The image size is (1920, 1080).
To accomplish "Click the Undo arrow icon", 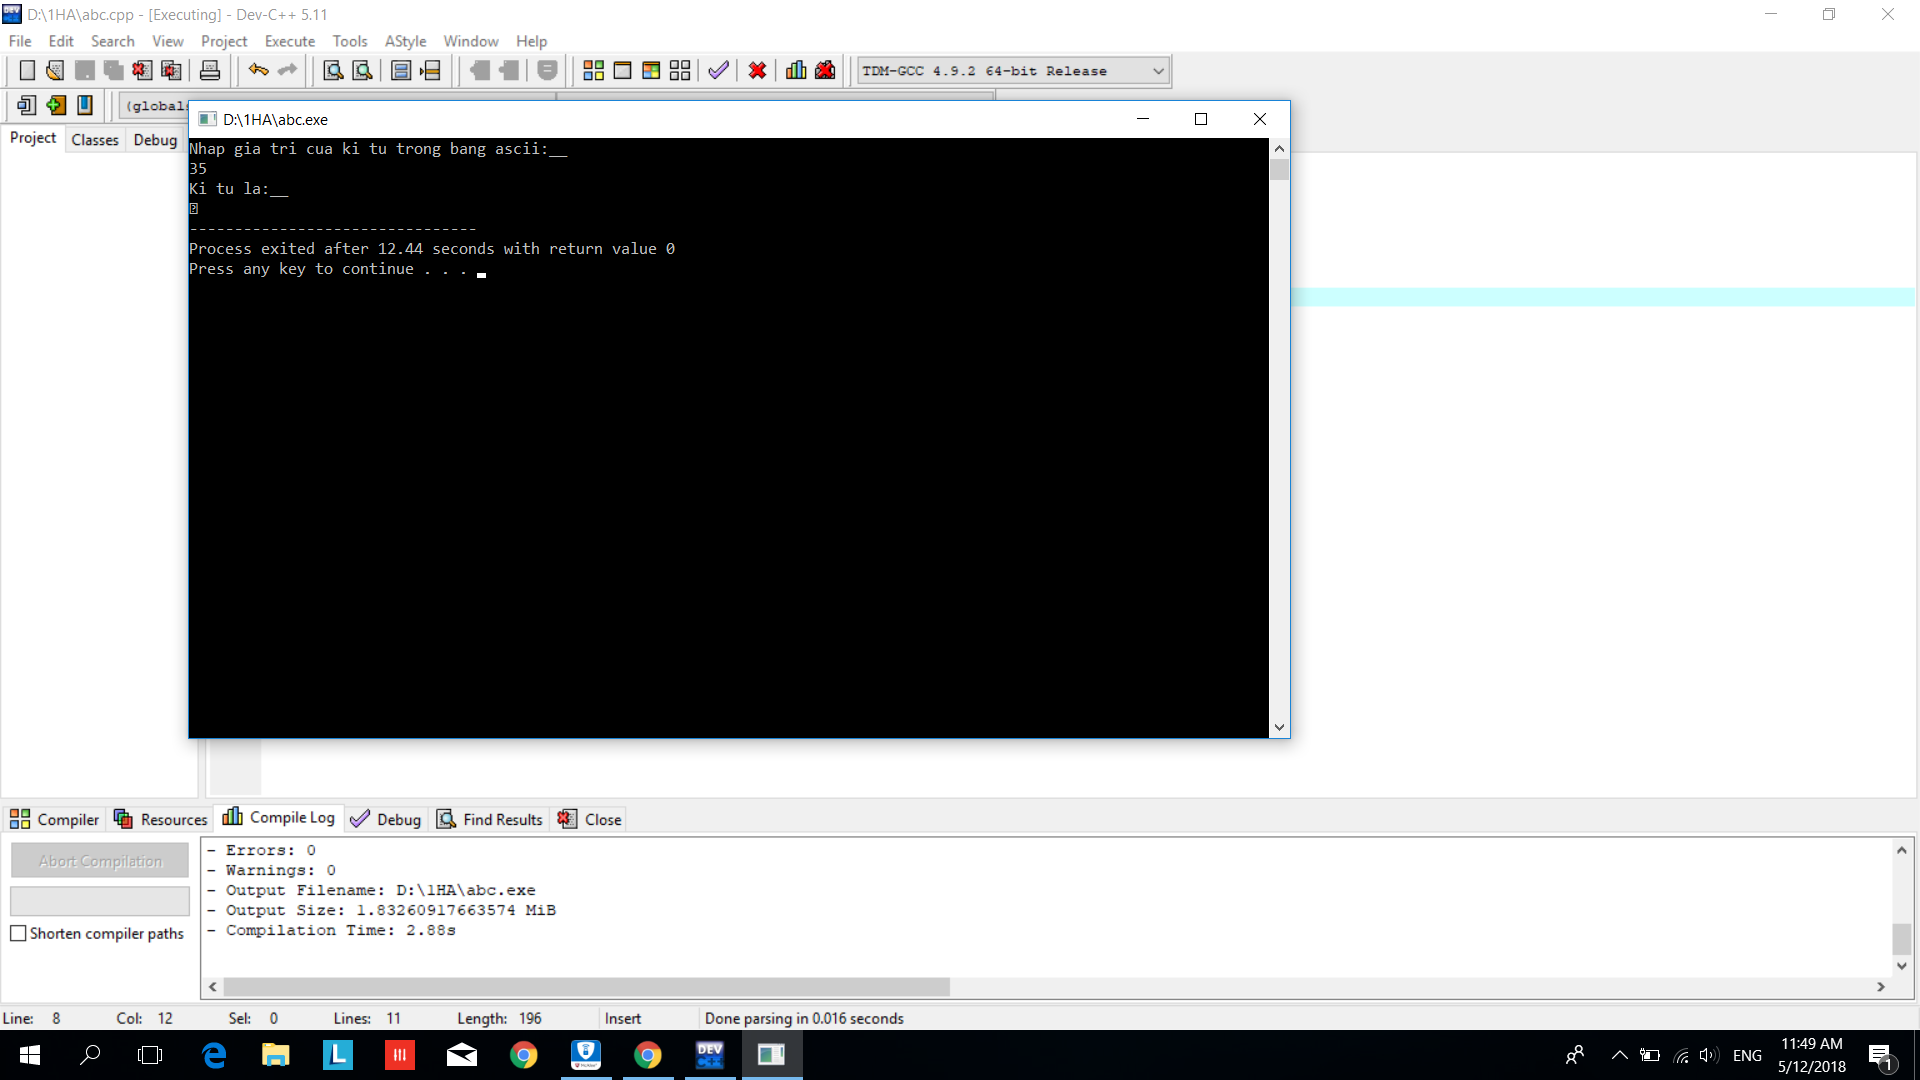I will coord(259,70).
